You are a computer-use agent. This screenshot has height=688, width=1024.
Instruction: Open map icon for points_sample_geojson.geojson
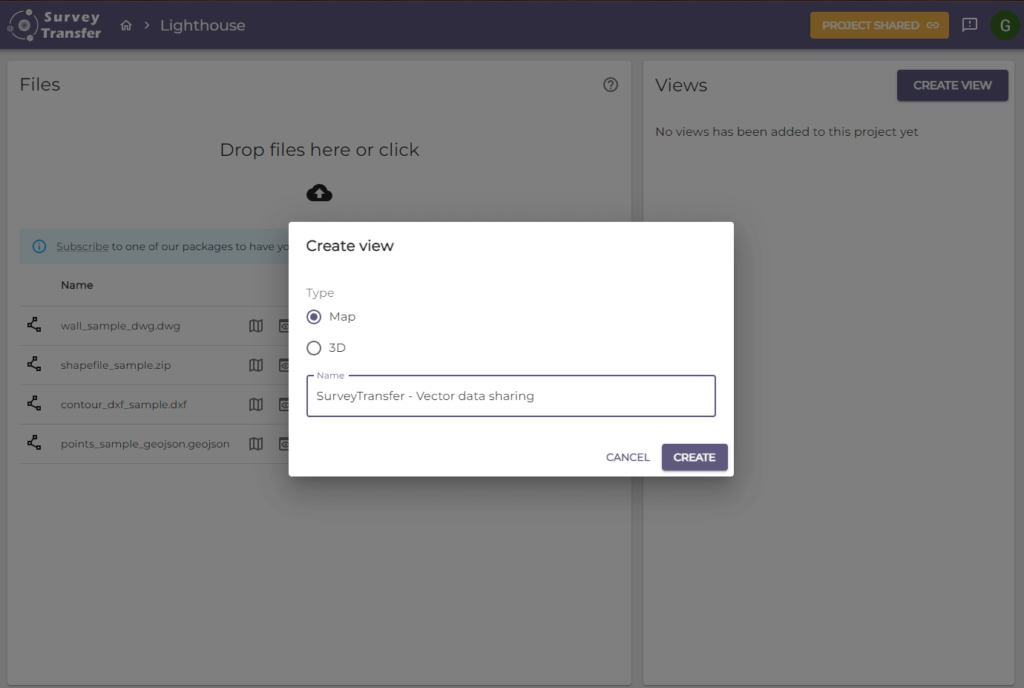tap(256, 444)
